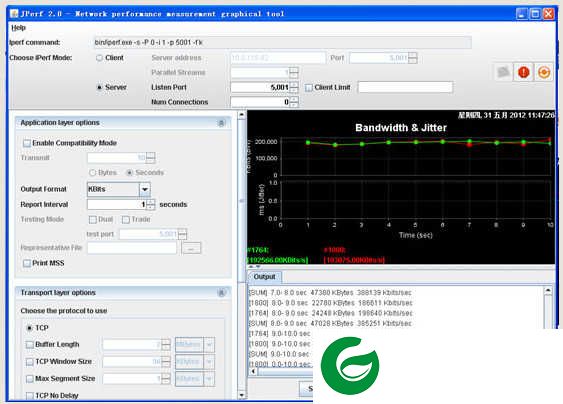Select the Server mode radio button
The height and width of the screenshot is (404, 563).
[99, 87]
